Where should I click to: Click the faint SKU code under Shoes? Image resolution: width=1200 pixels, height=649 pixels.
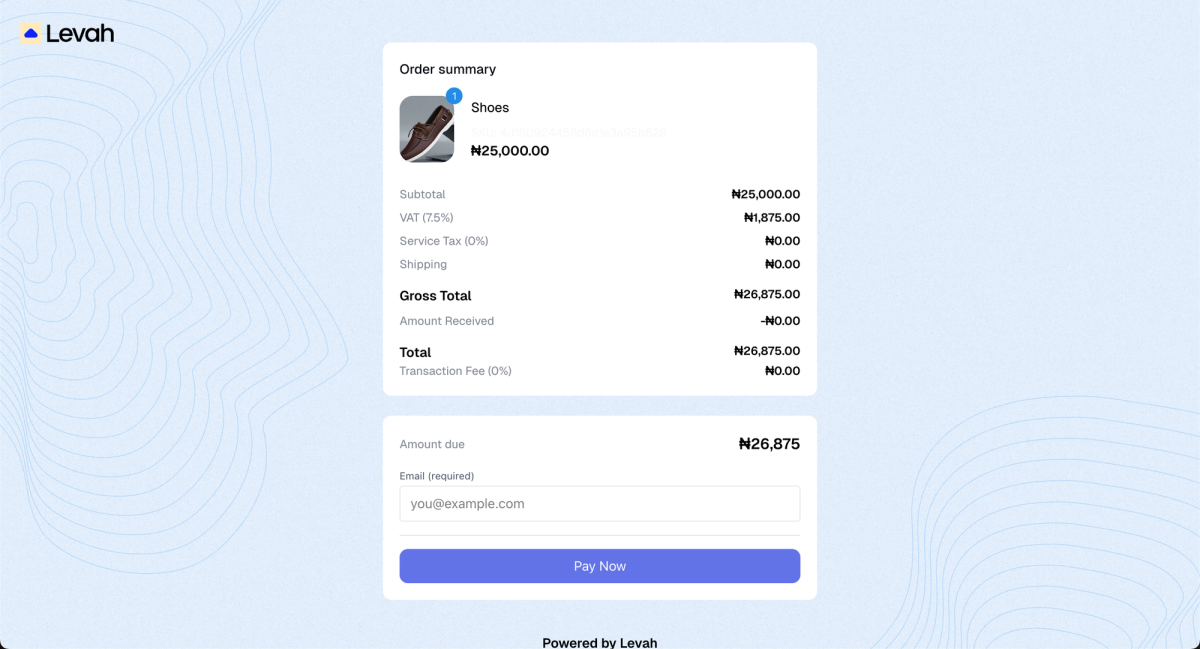coord(568,131)
